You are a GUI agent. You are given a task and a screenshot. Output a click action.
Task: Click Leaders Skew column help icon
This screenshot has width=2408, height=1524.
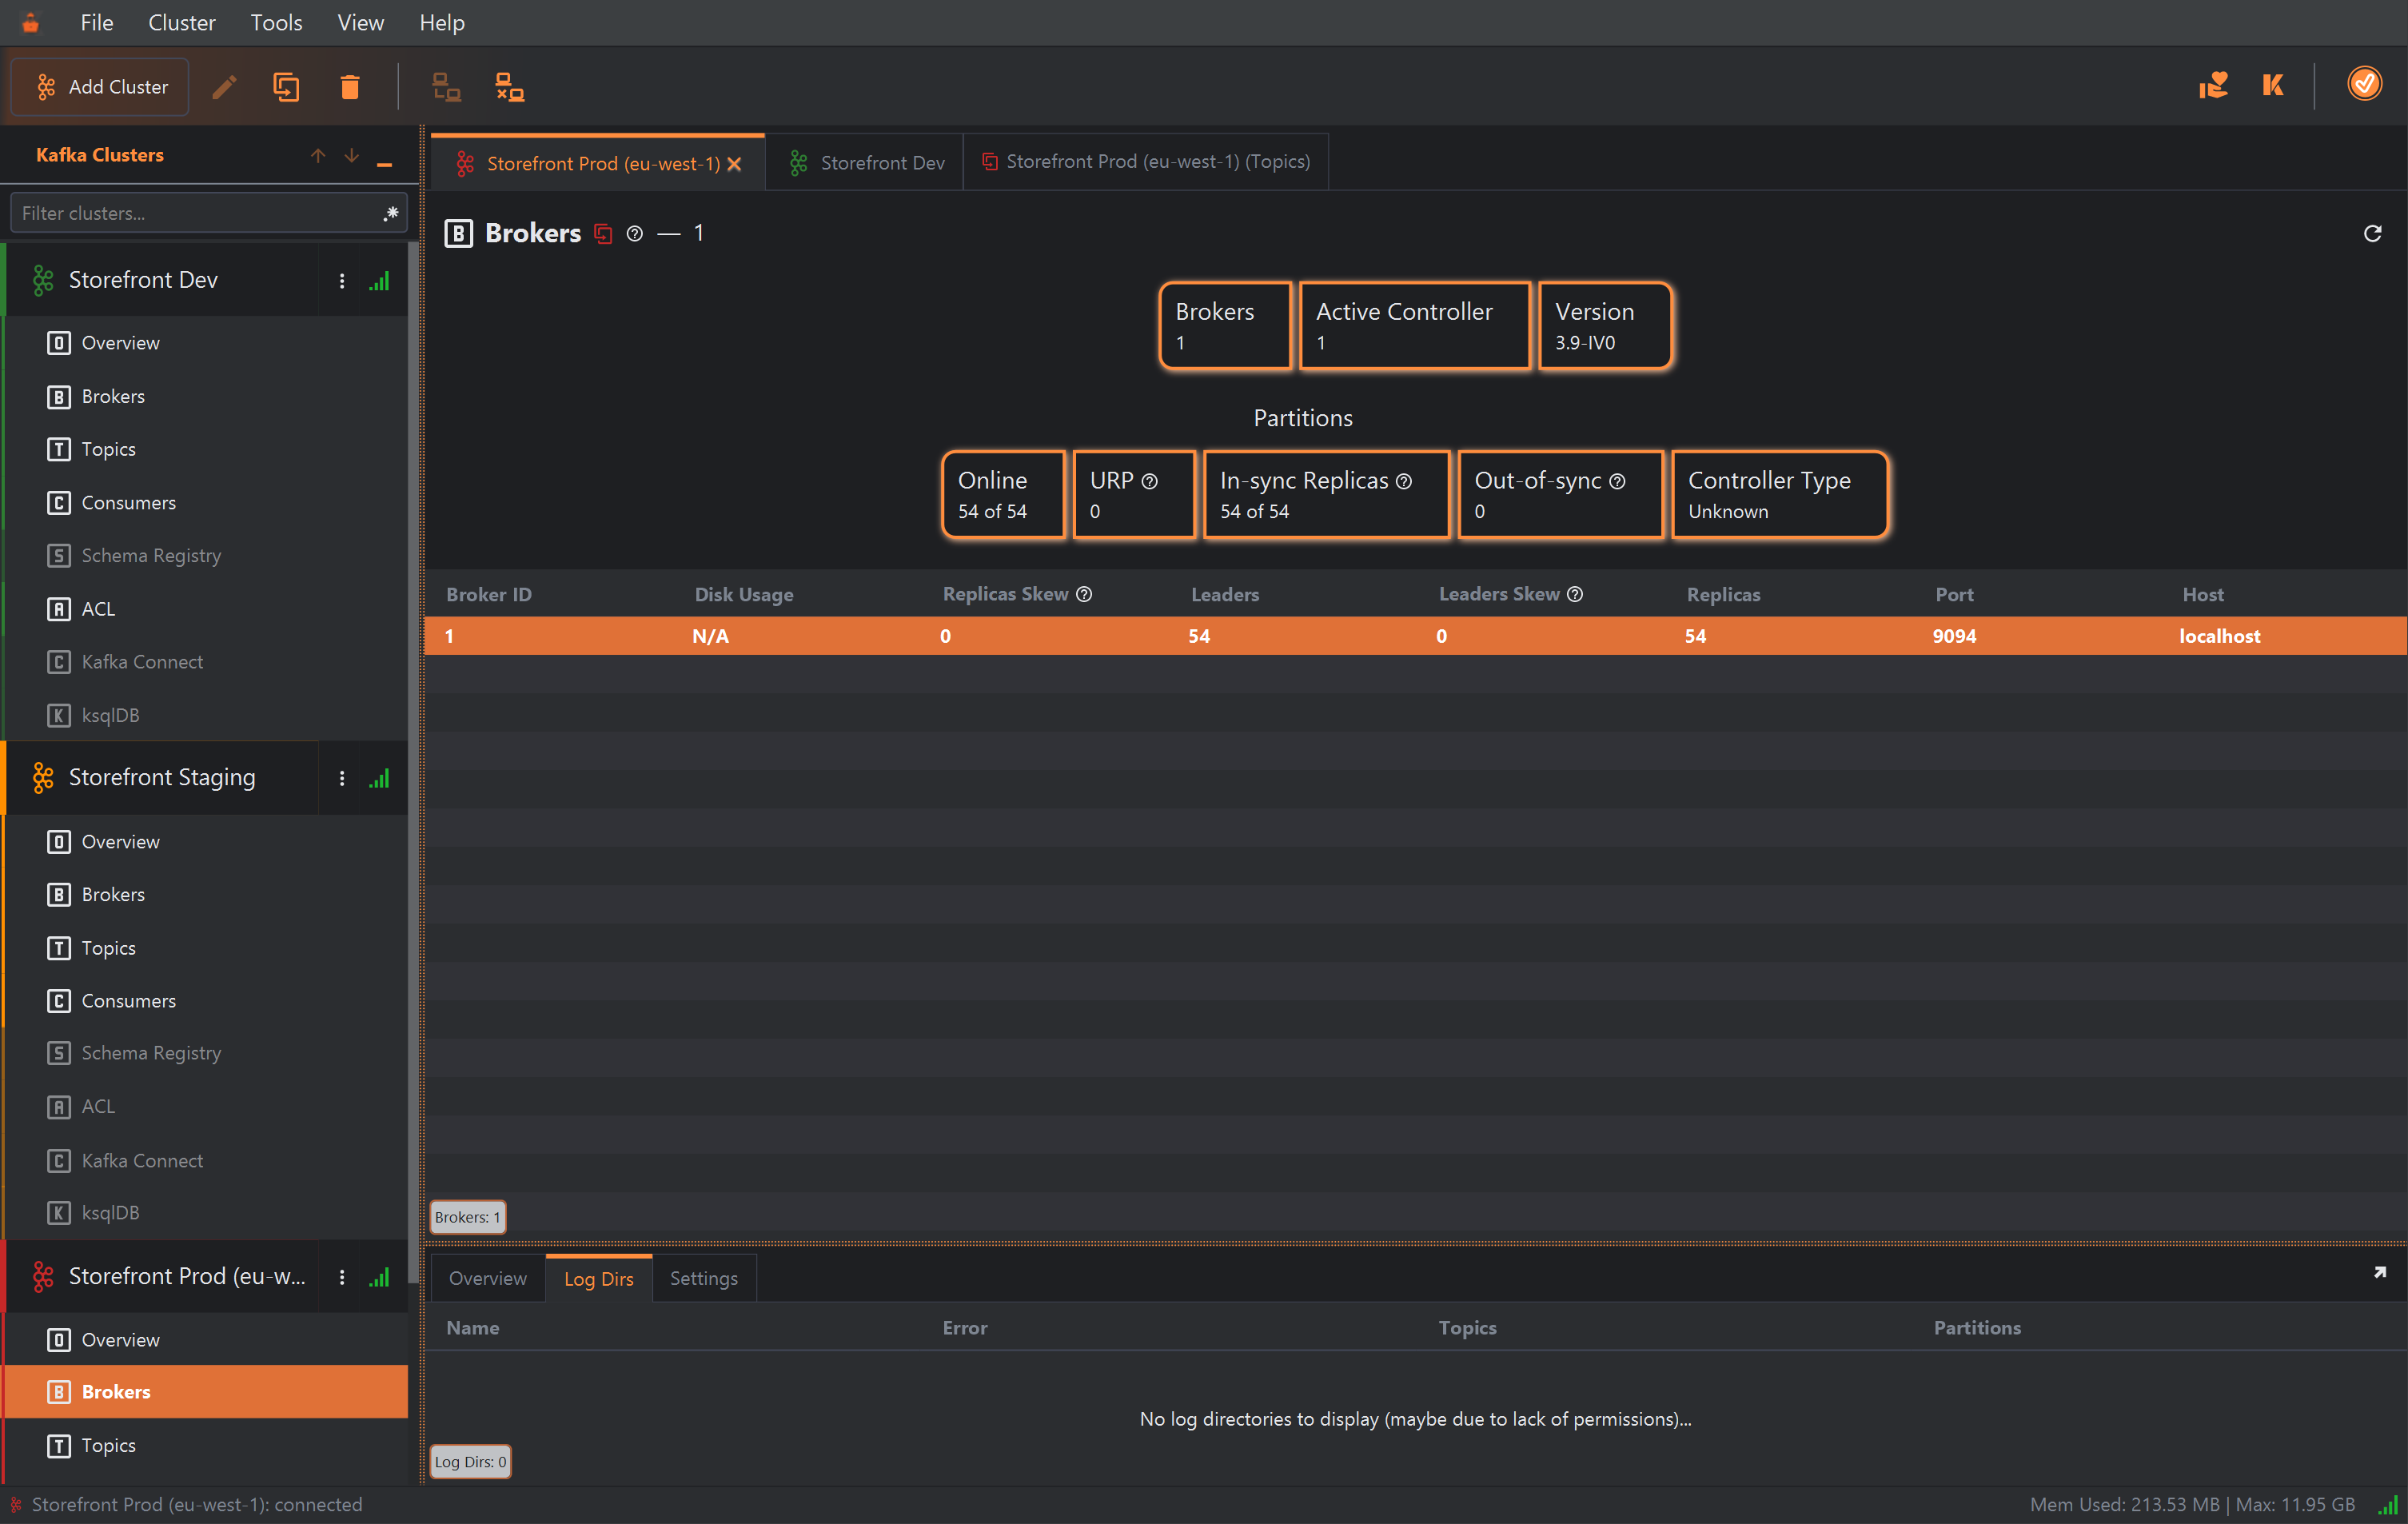click(1575, 594)
